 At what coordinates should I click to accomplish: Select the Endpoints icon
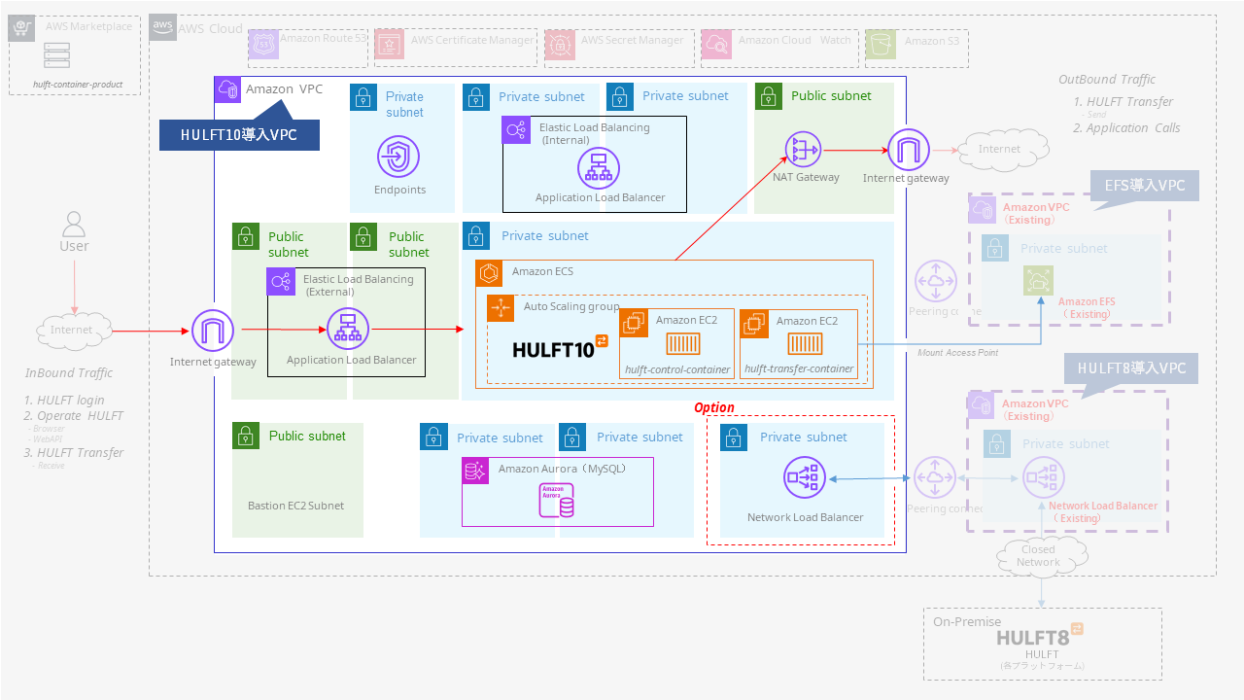click(398, 158)
